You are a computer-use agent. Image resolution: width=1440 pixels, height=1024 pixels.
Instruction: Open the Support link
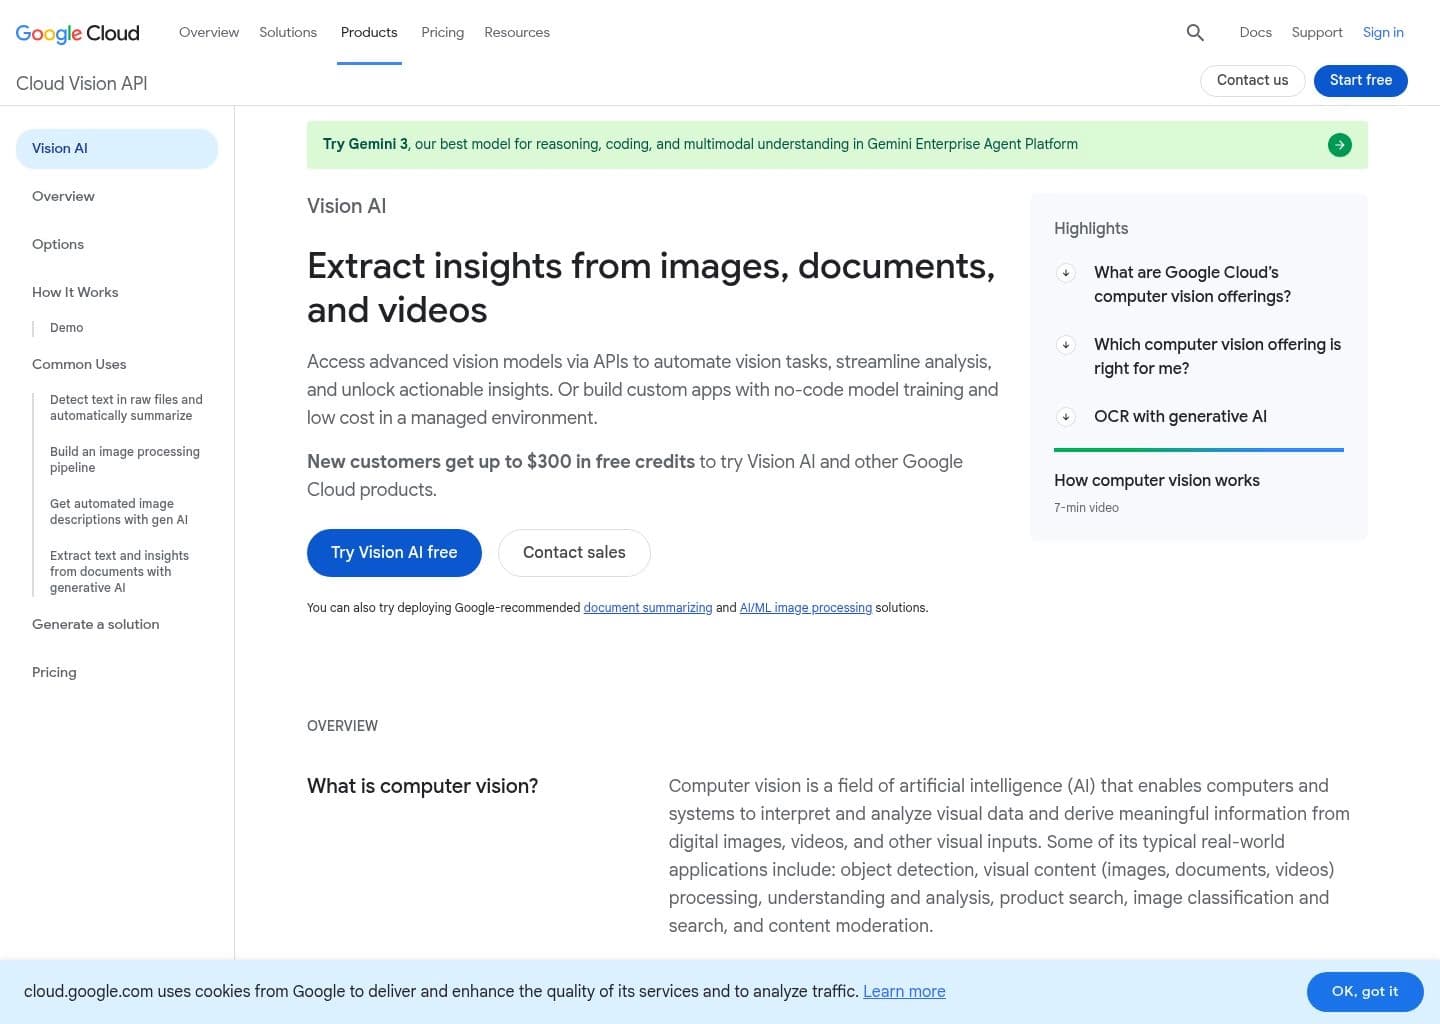tap(1317, 32)
